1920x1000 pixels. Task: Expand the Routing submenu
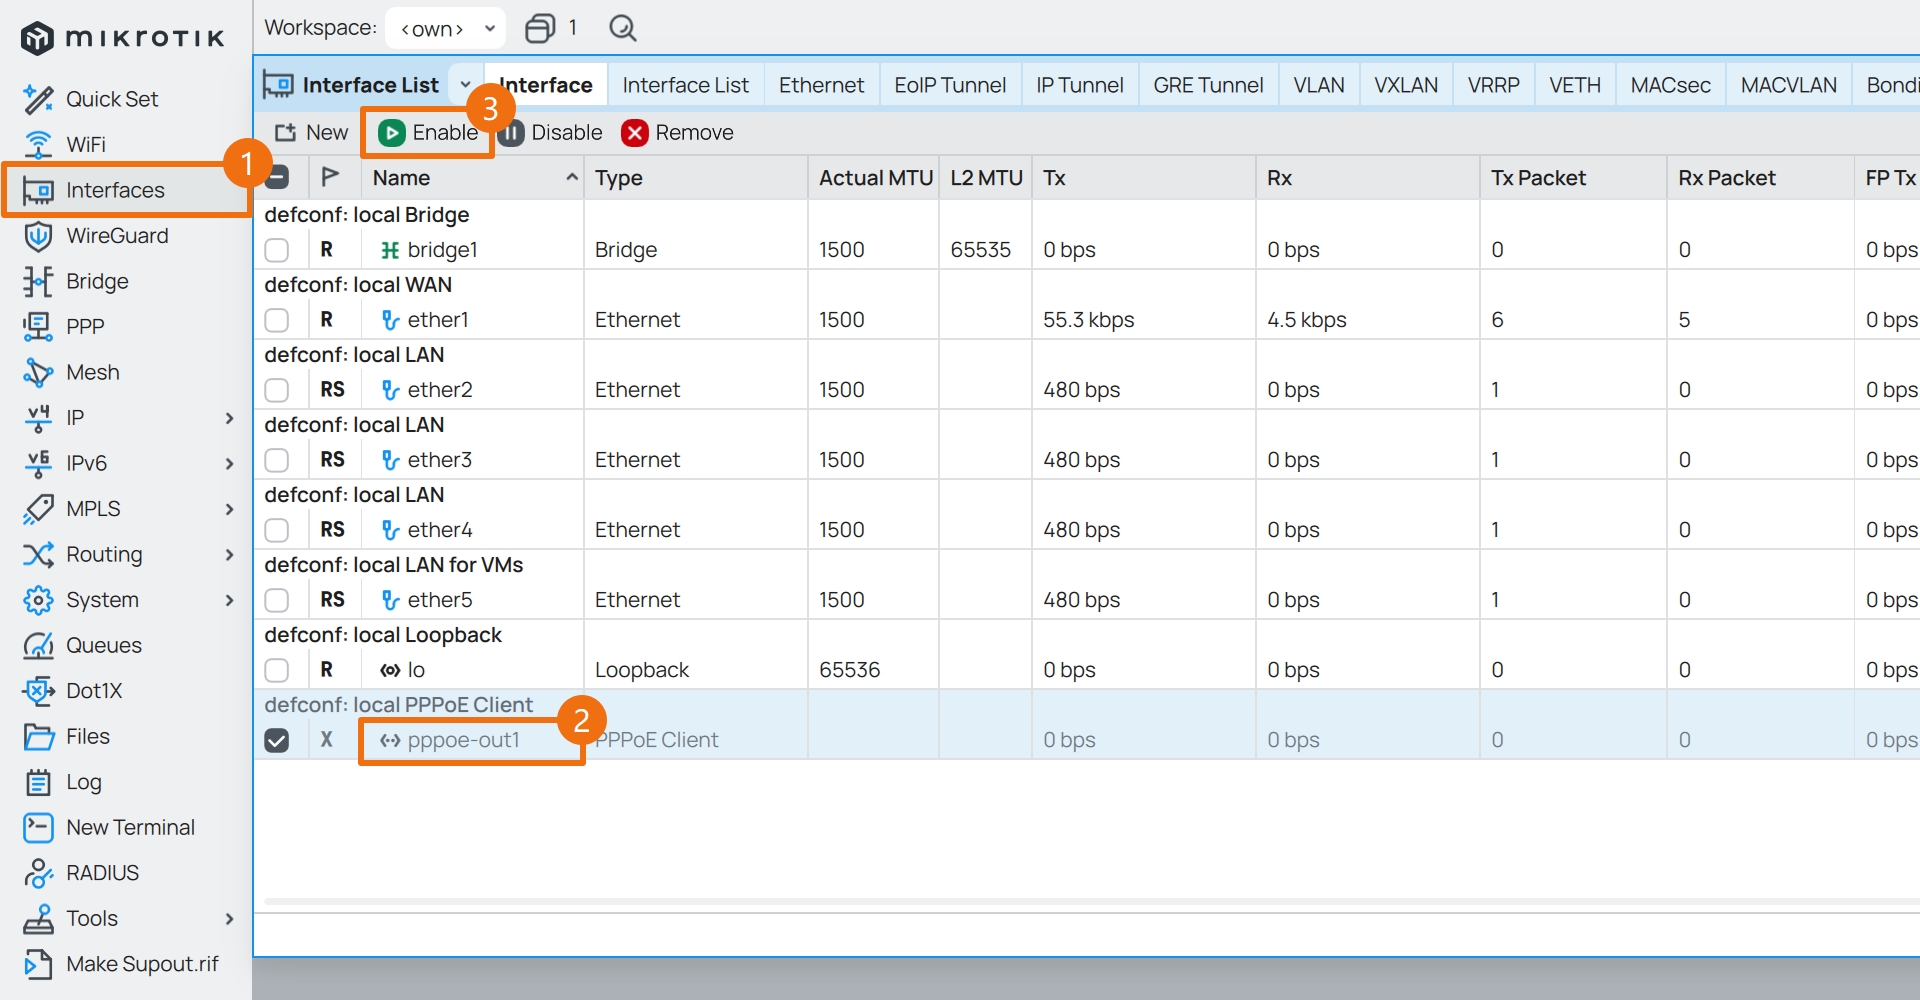pos(229,554)
